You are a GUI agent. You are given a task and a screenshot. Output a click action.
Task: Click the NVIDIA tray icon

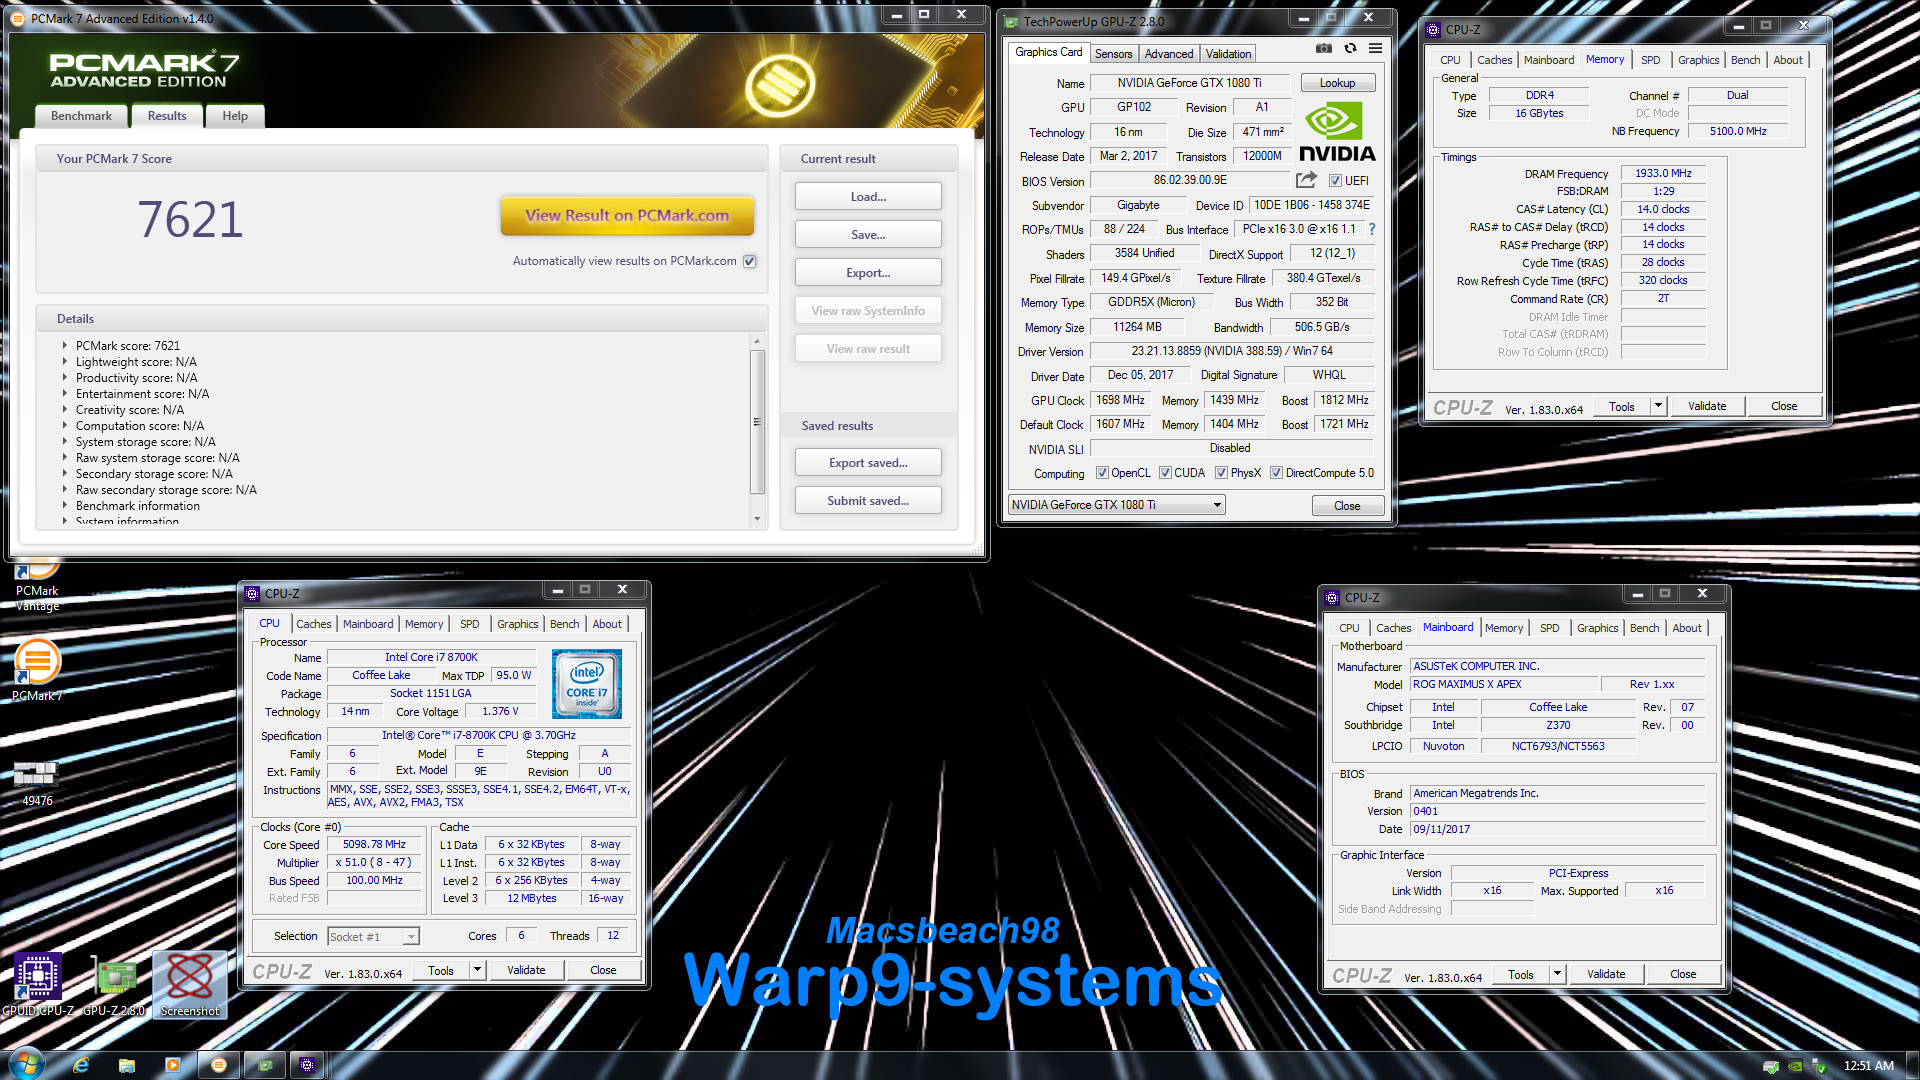[x=1795, y=1066]
